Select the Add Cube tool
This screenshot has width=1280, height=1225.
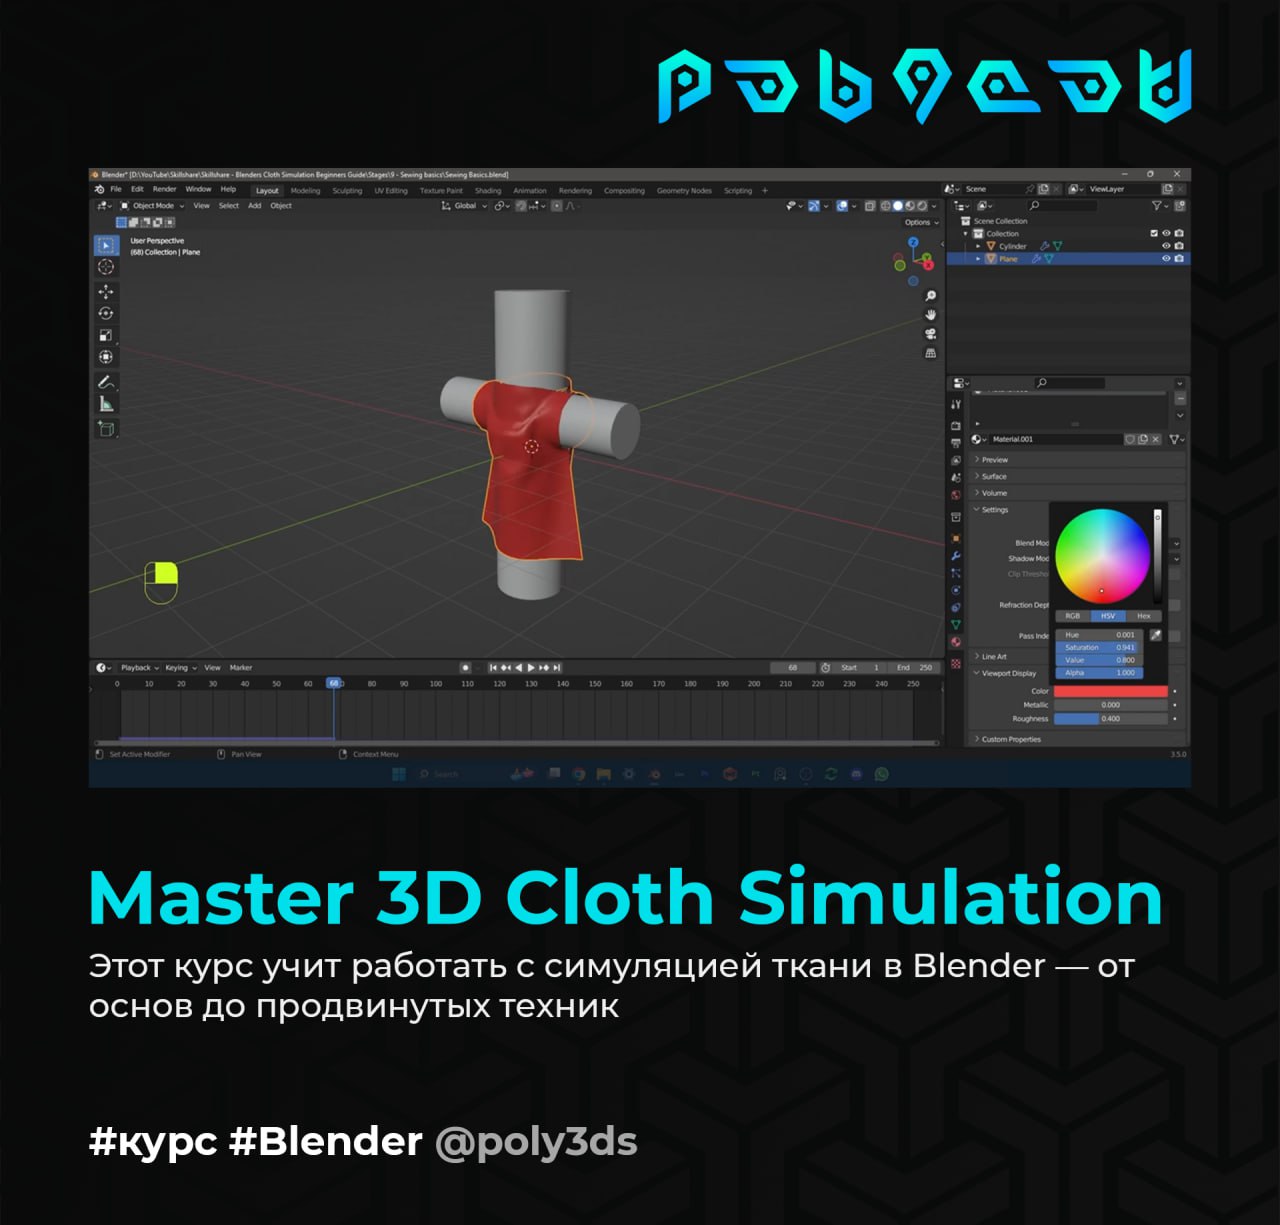coord(105,429)
